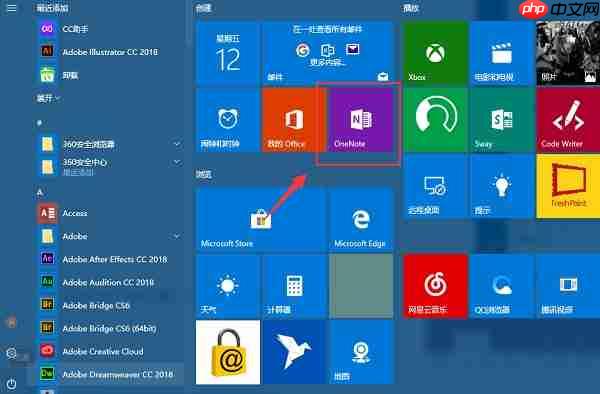The height and width of the screenshot is (394, 600).
Task: Launch Adobe Creative Cloud
Action: click(x=109, y=351)
